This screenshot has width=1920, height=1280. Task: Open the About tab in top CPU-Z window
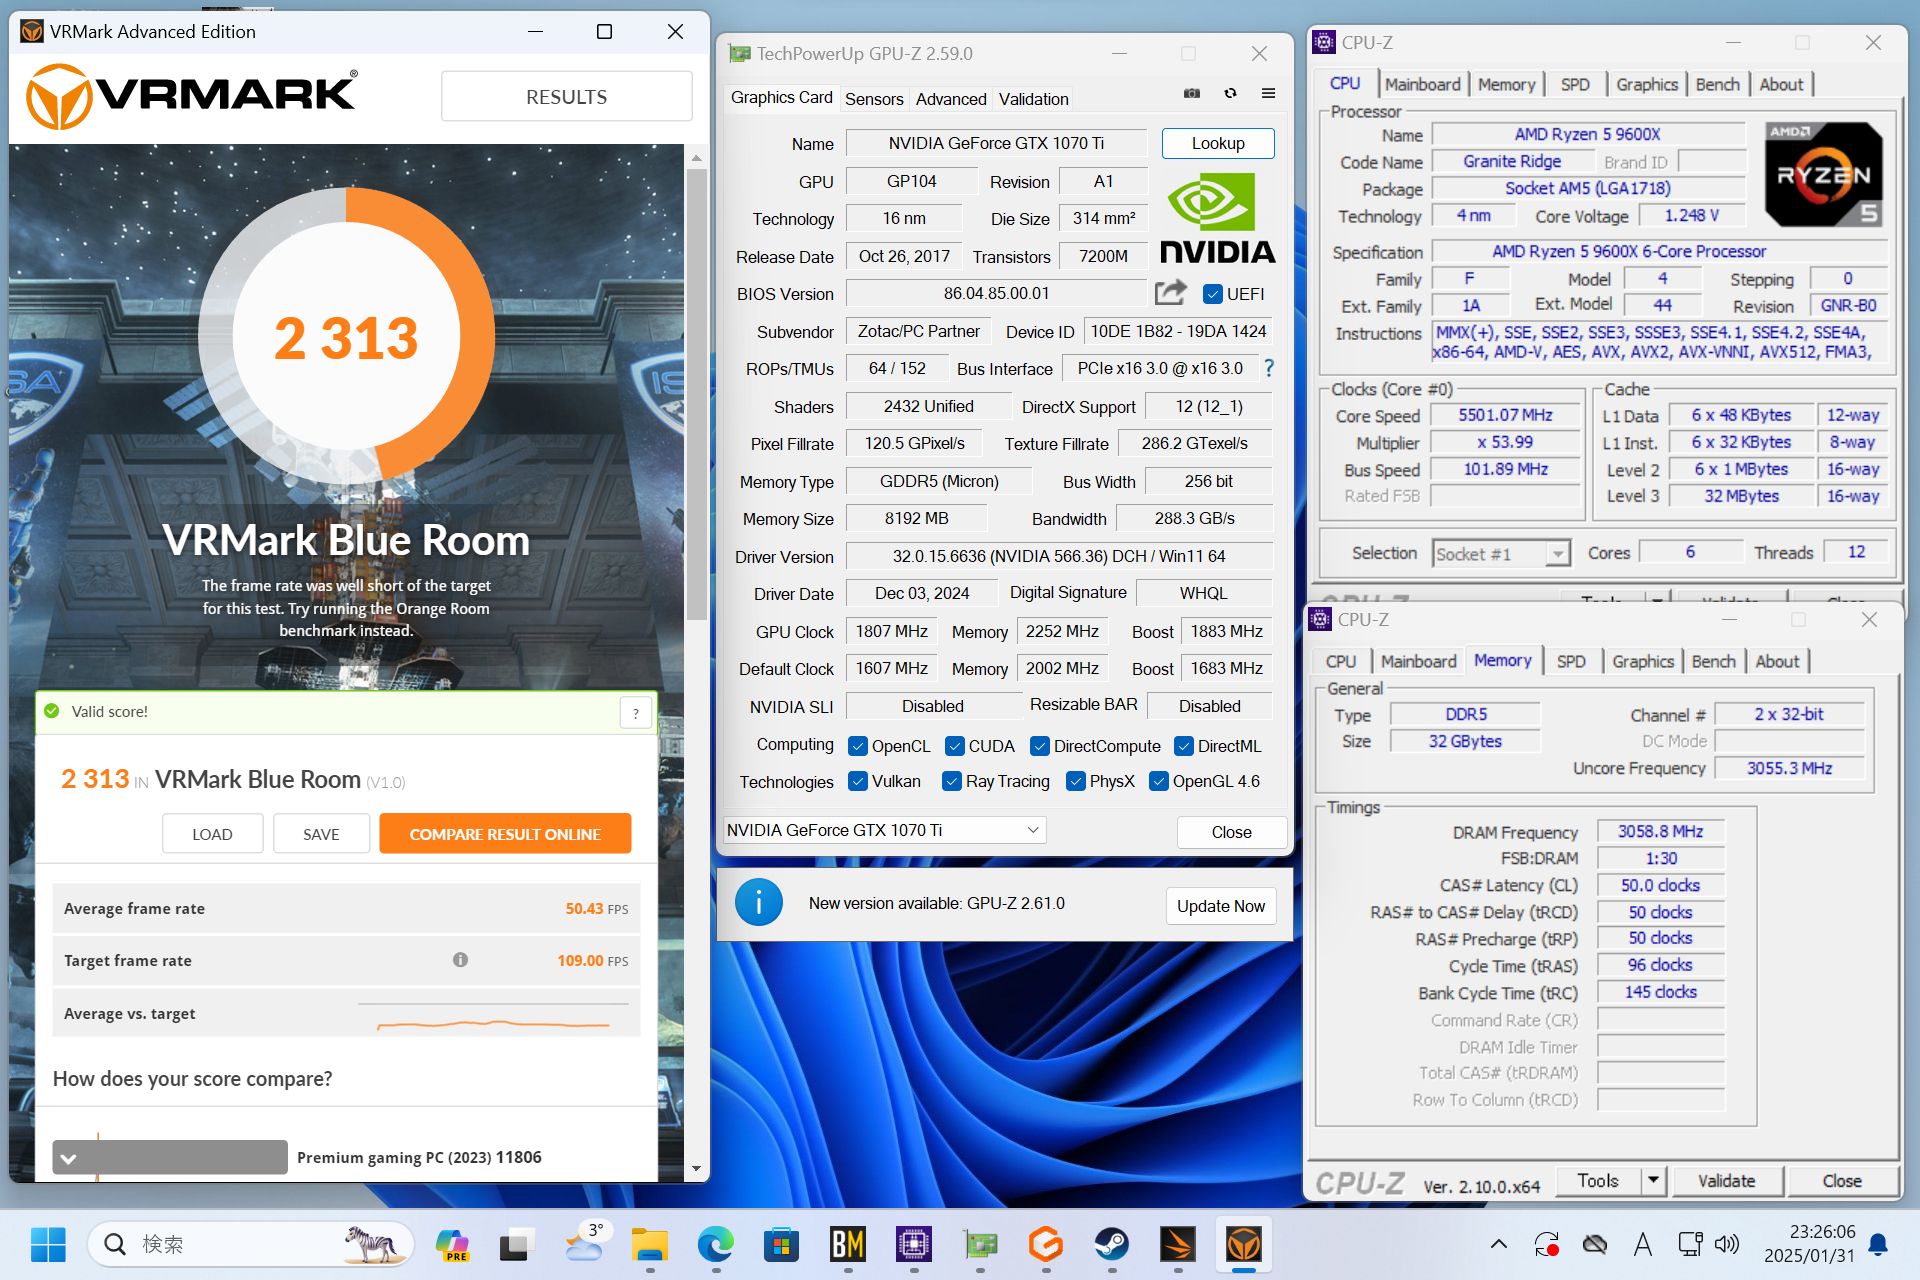point(1781,85)
